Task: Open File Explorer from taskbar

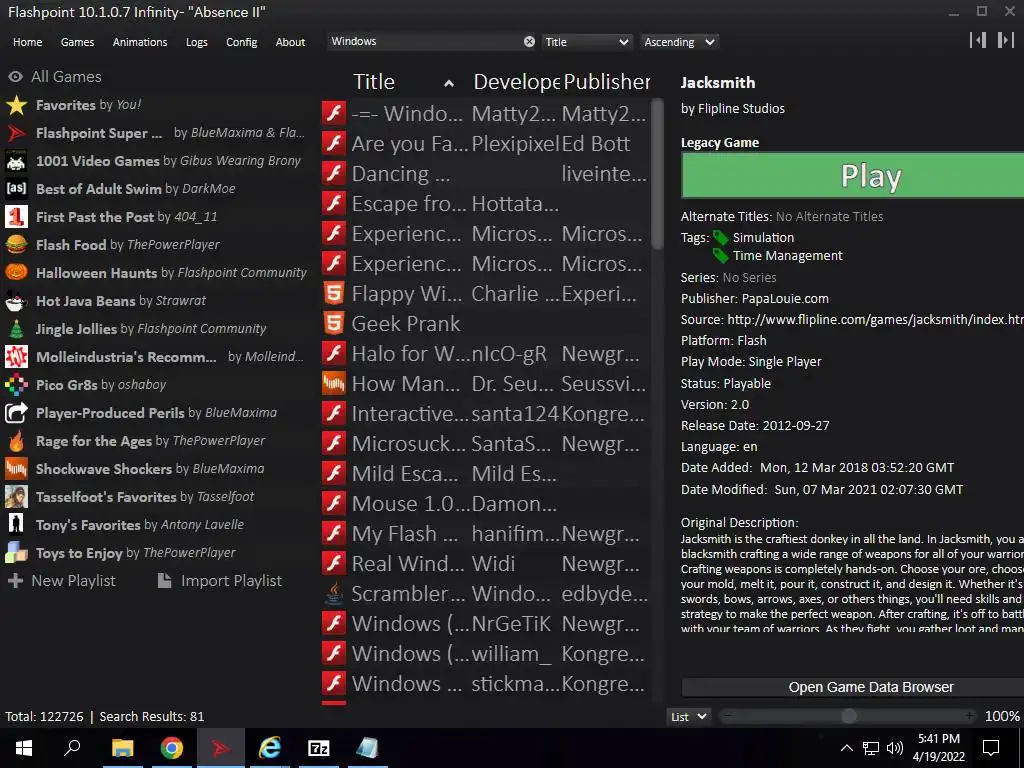Action: [x=122, y=748]
